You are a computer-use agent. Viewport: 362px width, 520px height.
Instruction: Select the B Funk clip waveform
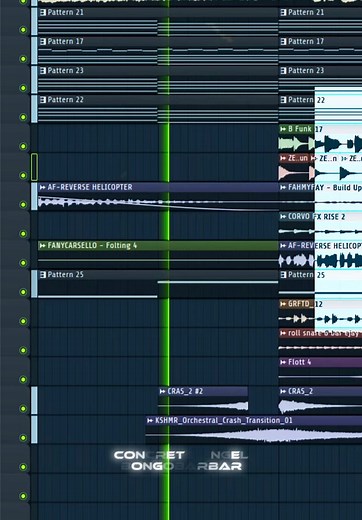pos(320,144)
